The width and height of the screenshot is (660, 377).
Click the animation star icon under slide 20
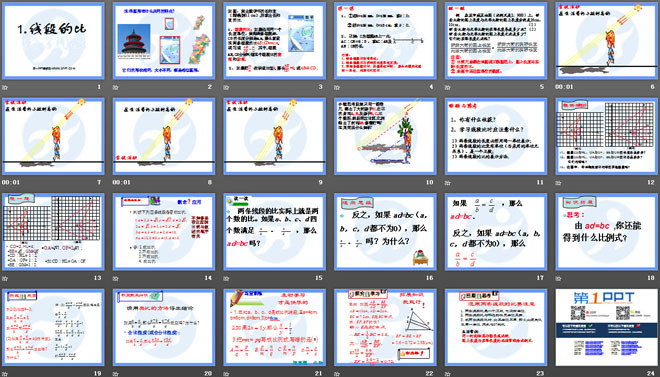click(x=115, y=373)
